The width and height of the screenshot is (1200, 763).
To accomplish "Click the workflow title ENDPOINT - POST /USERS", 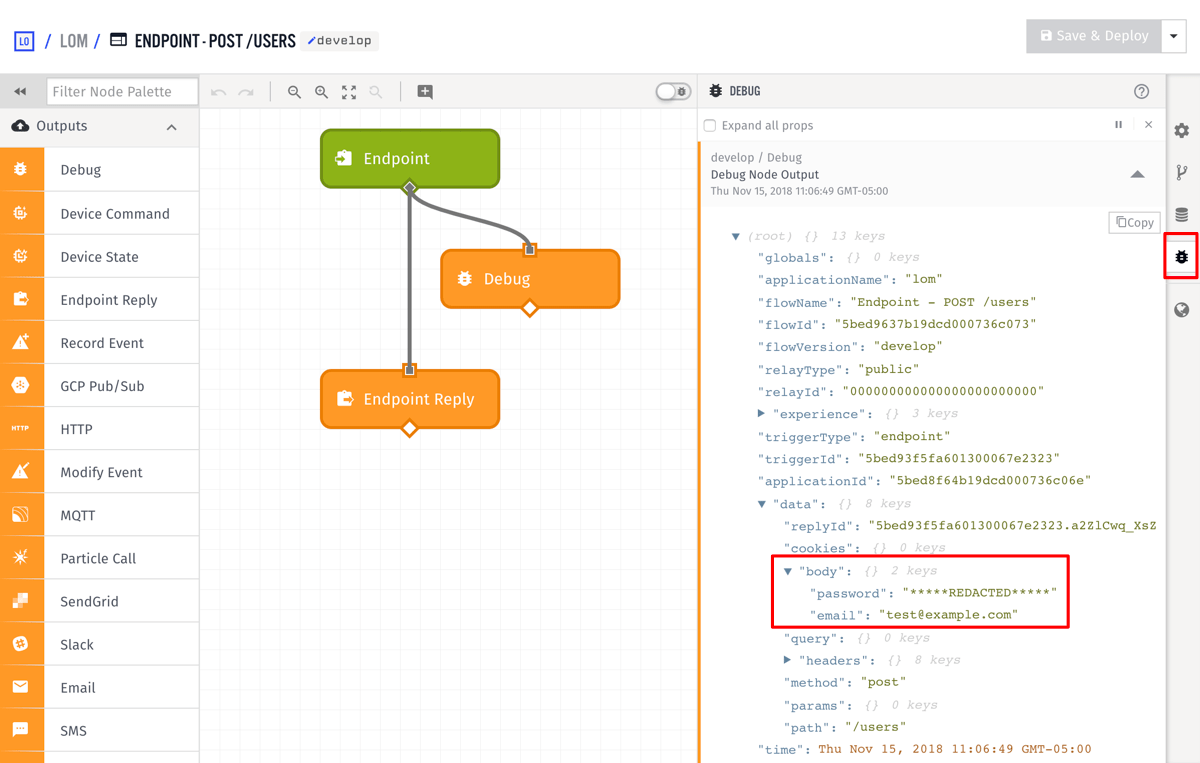I will (215, 41).
